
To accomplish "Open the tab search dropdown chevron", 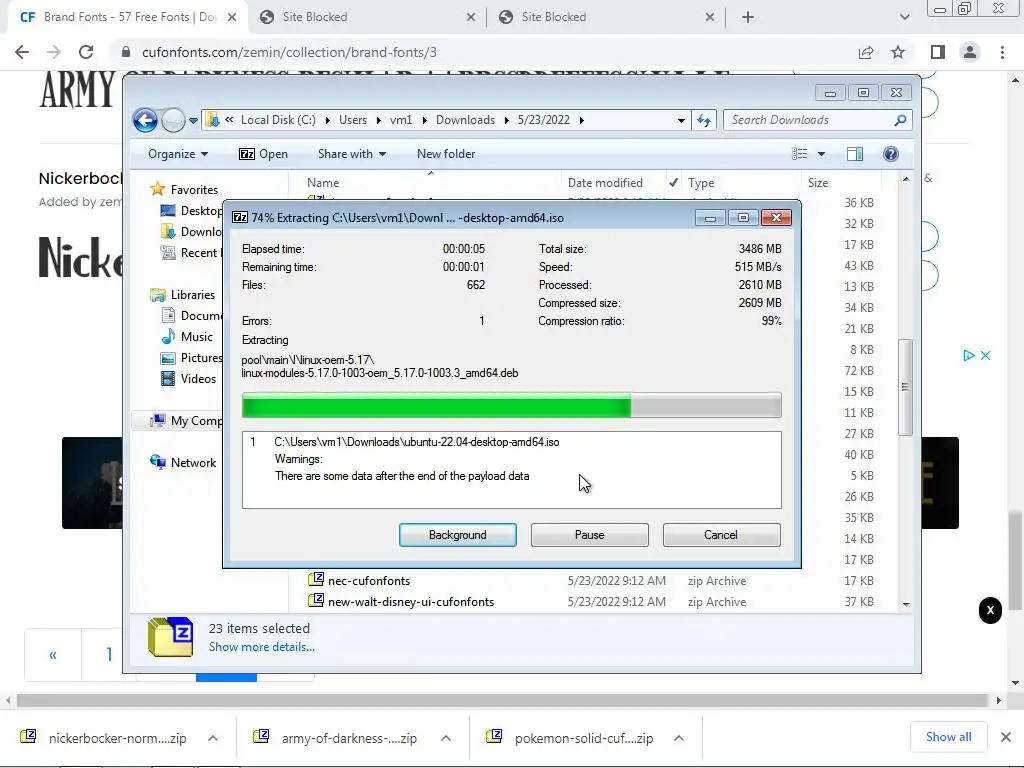I will [x=904, y=17].
